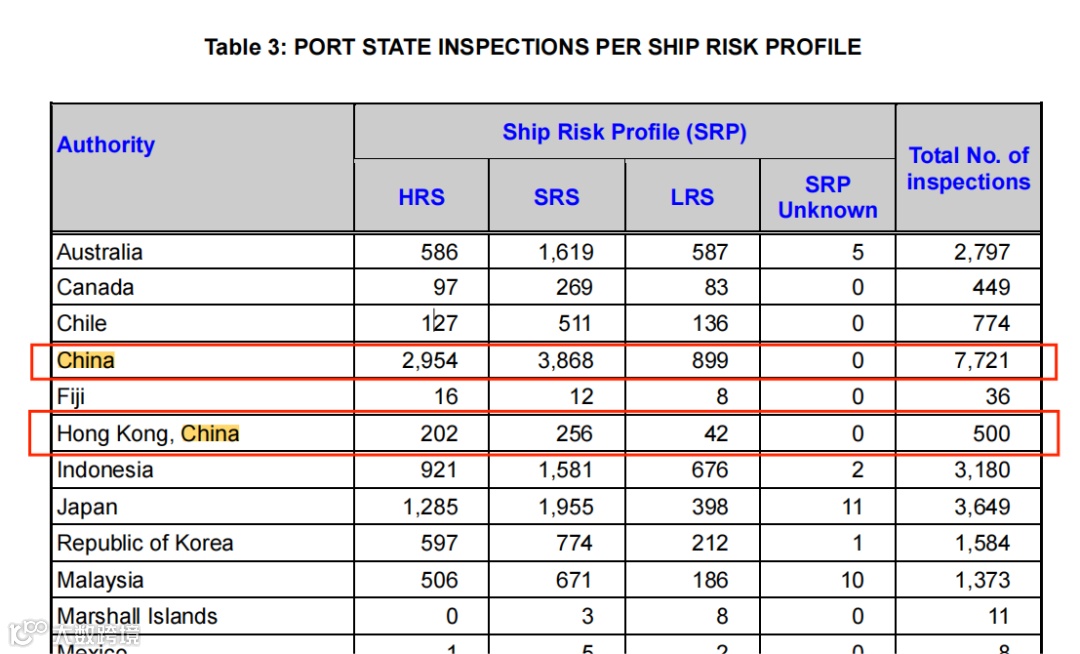Select Australia's SRS value 1,619
Image resolution: width=1080 pixels, height=654 pixels.
(x=565, y=252)
